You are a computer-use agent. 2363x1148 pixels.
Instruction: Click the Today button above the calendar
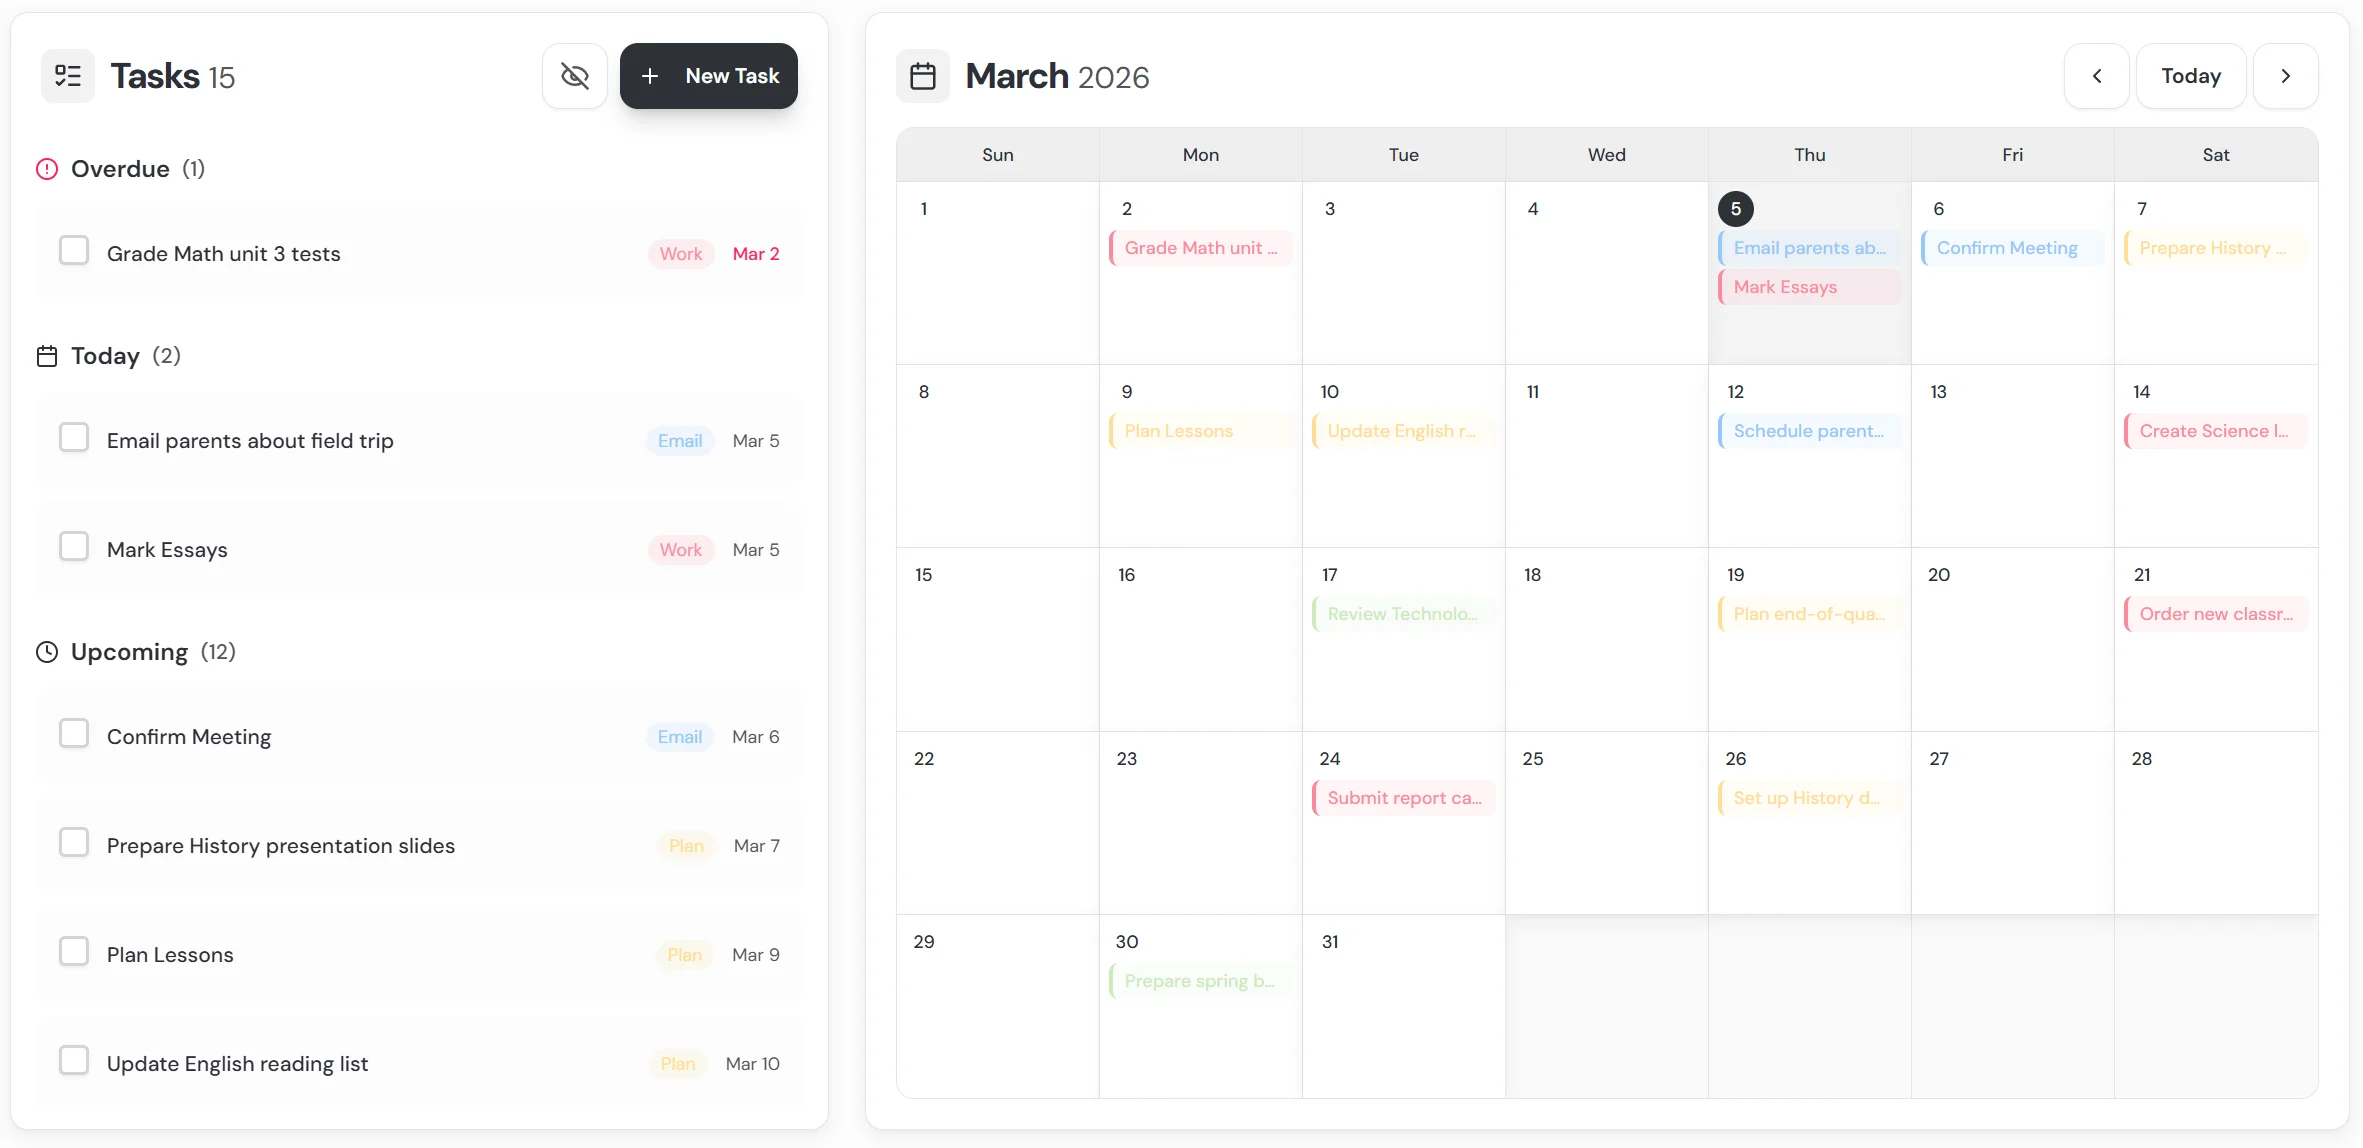click(x=2190, y=75)
